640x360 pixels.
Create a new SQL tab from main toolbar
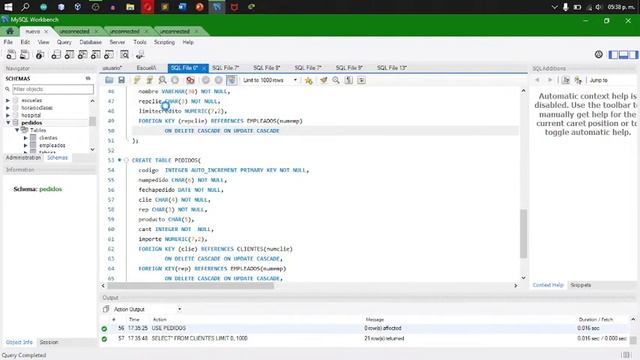pos(11,55)
